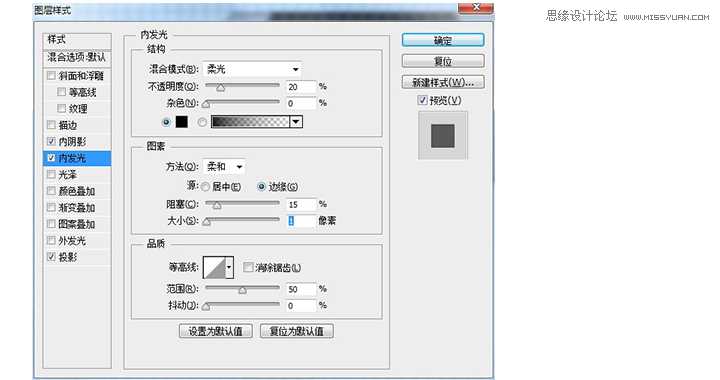Select the 投影 style entry label
This screenshot has height=380, width=720.
point(68,257)
